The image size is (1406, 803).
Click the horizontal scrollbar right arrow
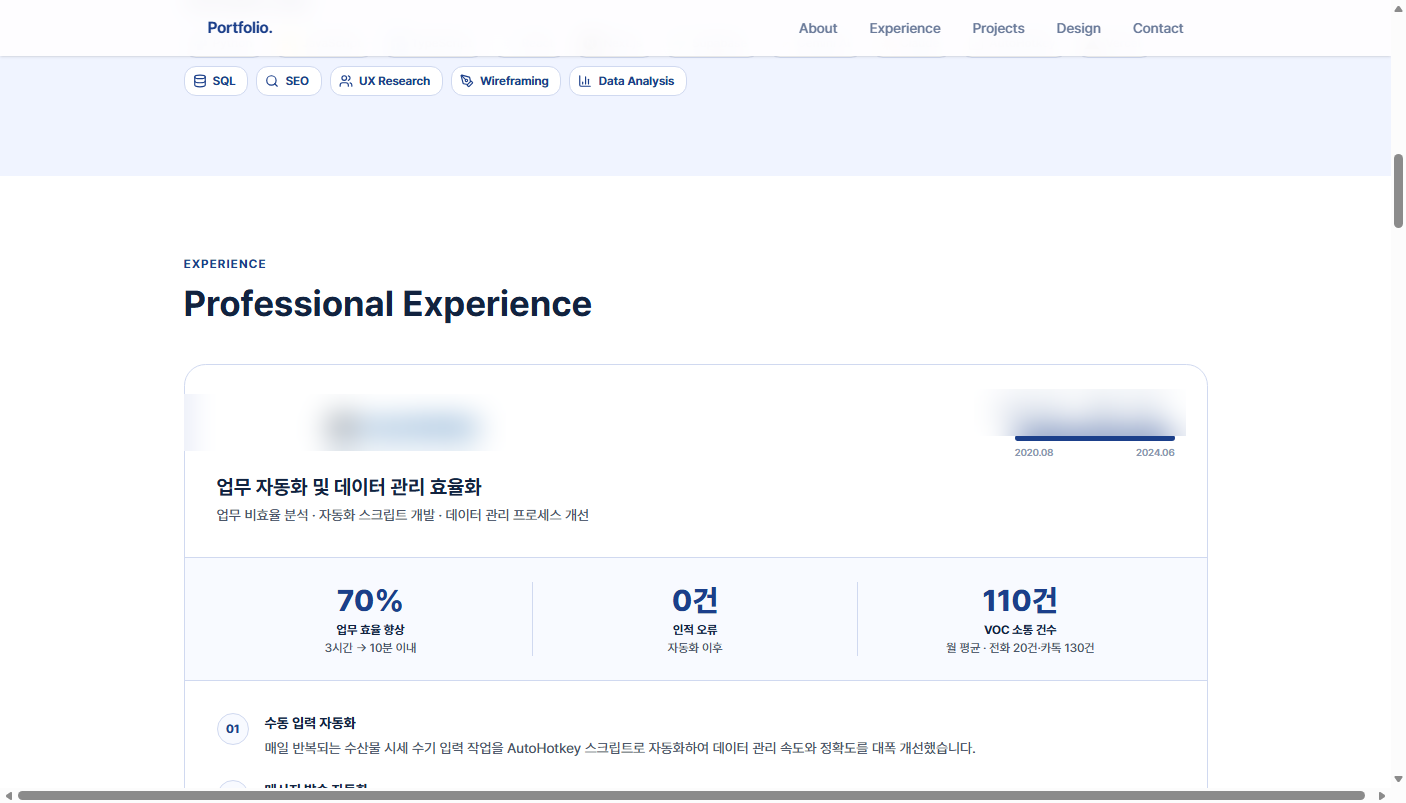1382,796
